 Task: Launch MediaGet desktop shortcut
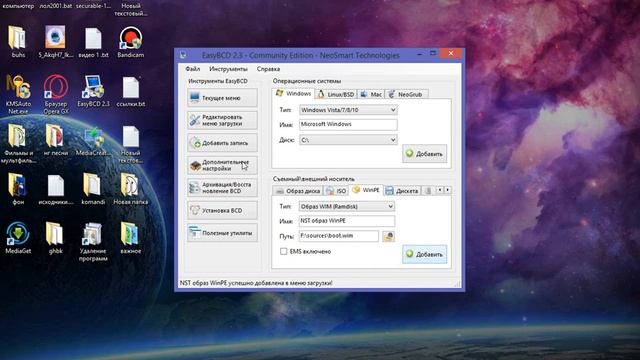pos(18,238)
